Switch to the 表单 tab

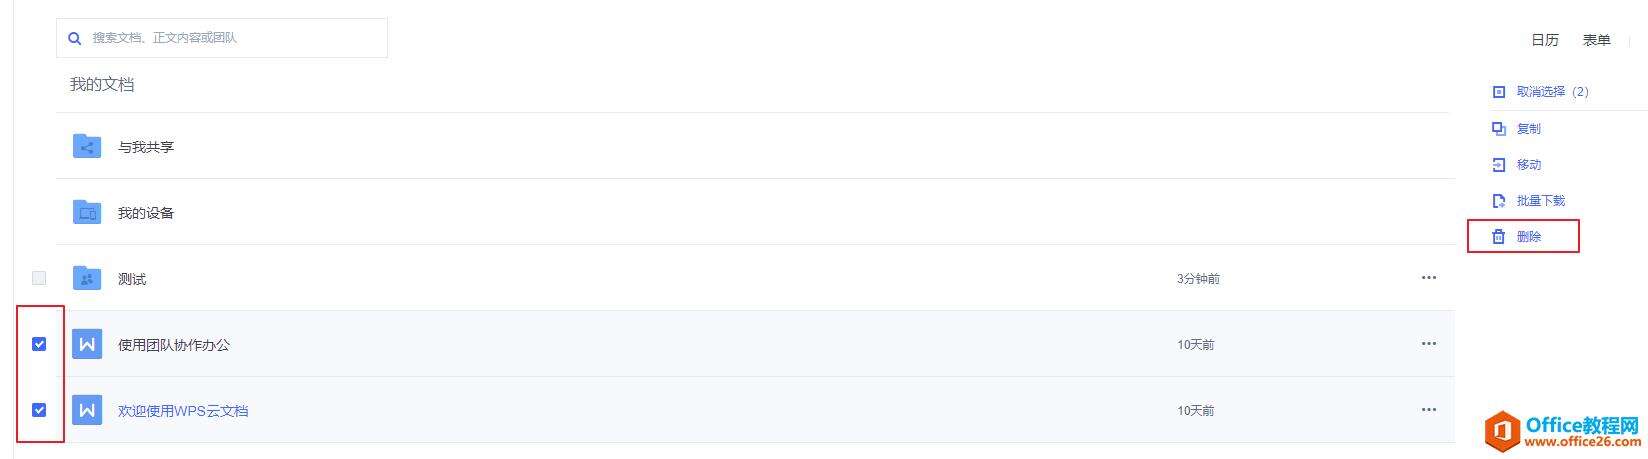[1597, 40]
